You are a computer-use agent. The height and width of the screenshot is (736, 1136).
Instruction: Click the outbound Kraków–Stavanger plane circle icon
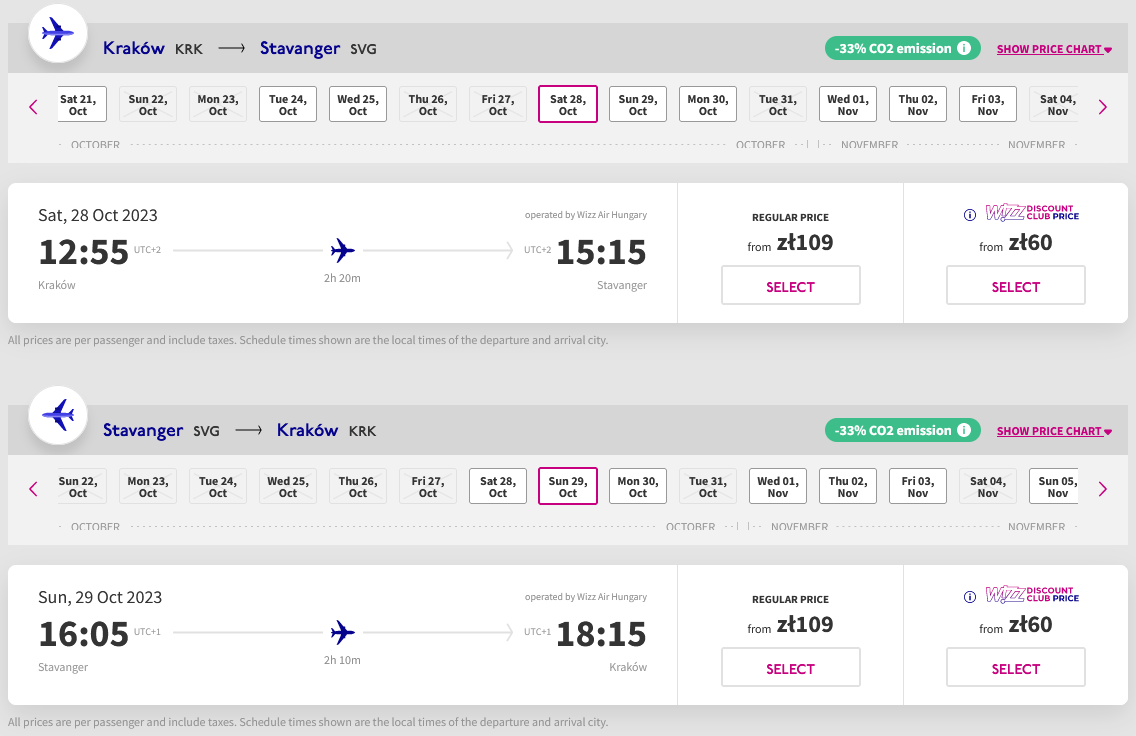[x=58, y=33]
